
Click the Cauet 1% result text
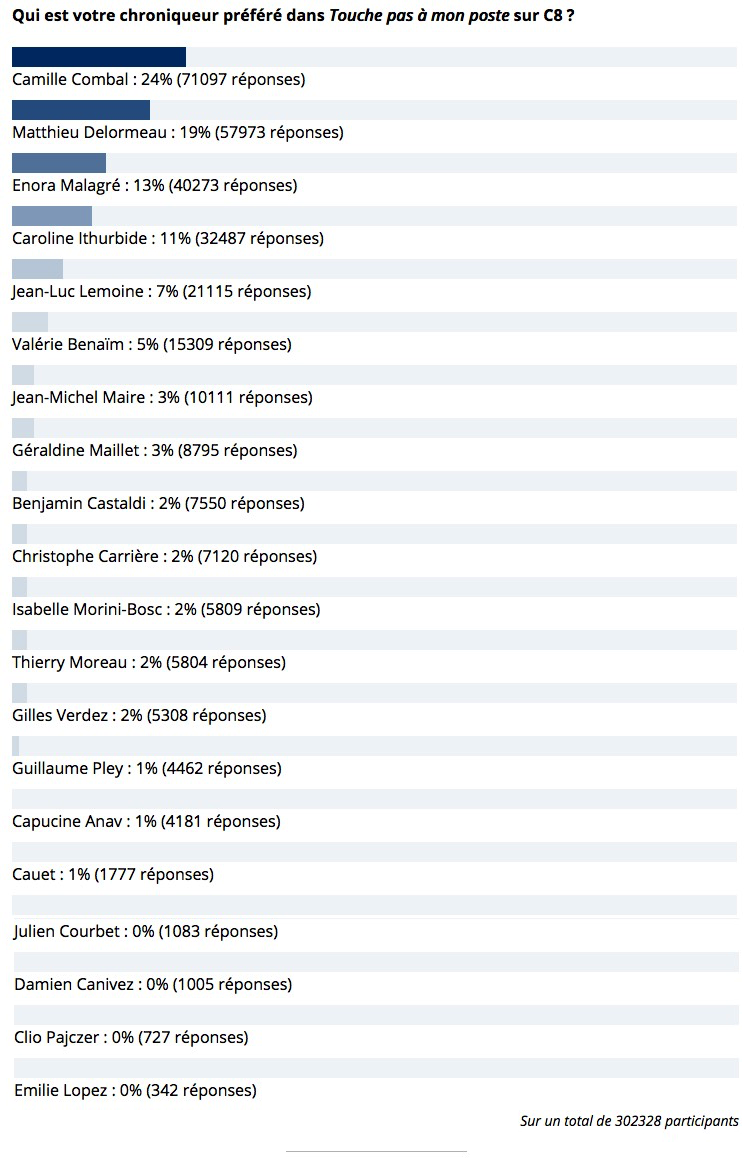coord(113,874)
